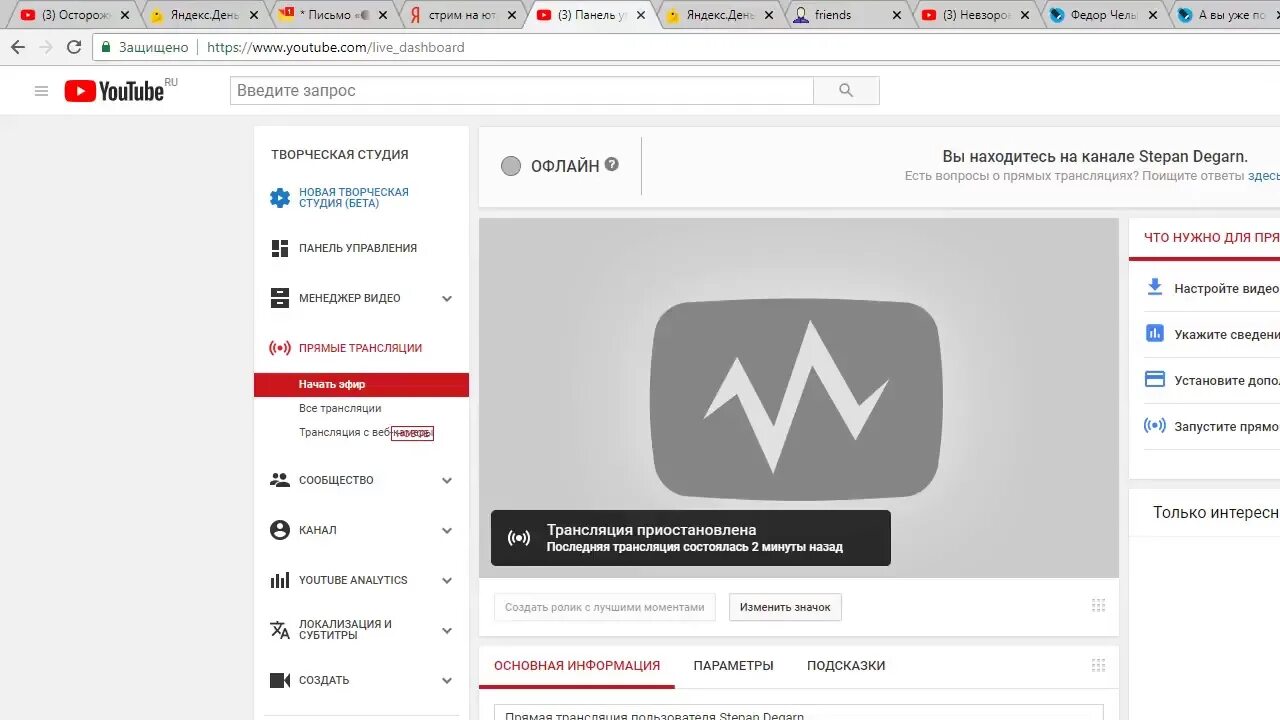This screenshot has height=720, width=1280.
Task: Switch to the (3) Невзоров browser tab
Action: click(x=976, y=15)
